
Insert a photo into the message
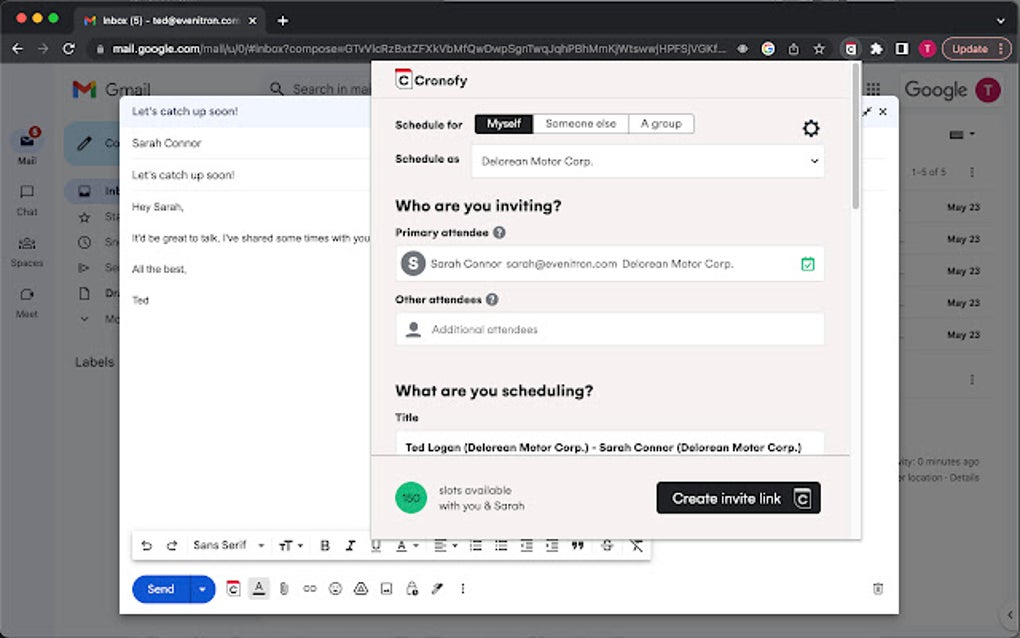385,589
